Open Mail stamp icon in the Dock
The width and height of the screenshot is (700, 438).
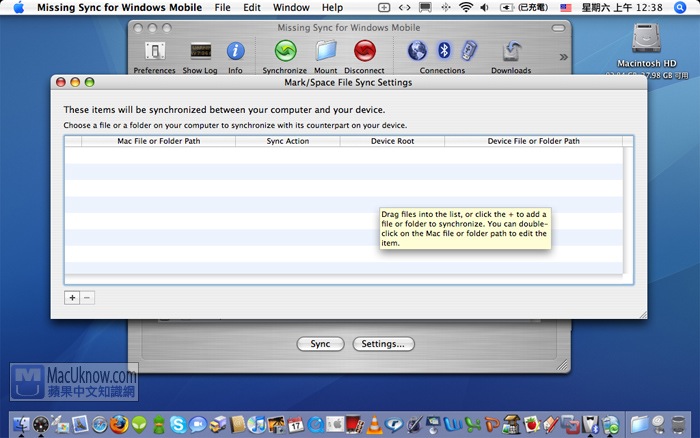80,424
